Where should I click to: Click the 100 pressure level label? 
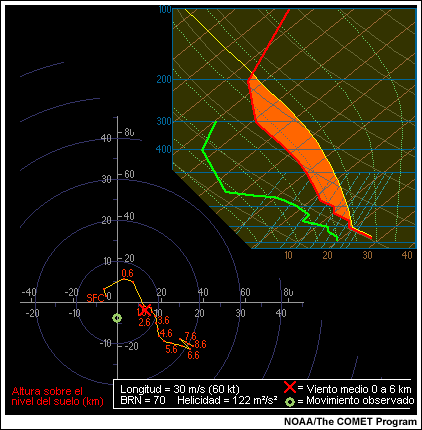(x=165, y=9)
